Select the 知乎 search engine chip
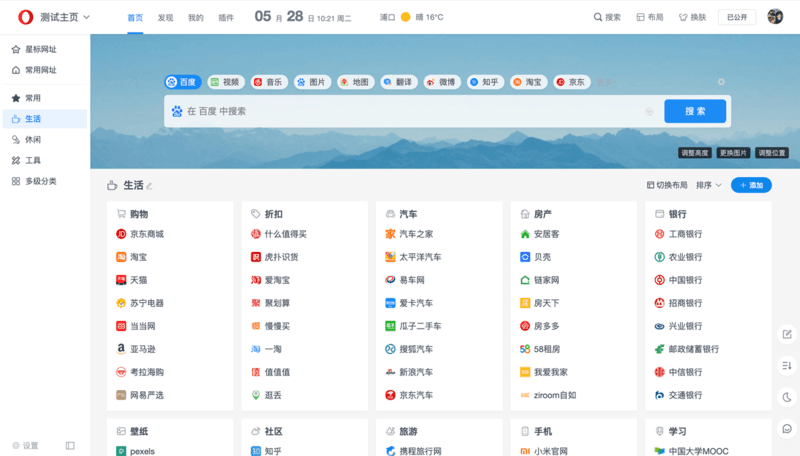 [485, 82]
